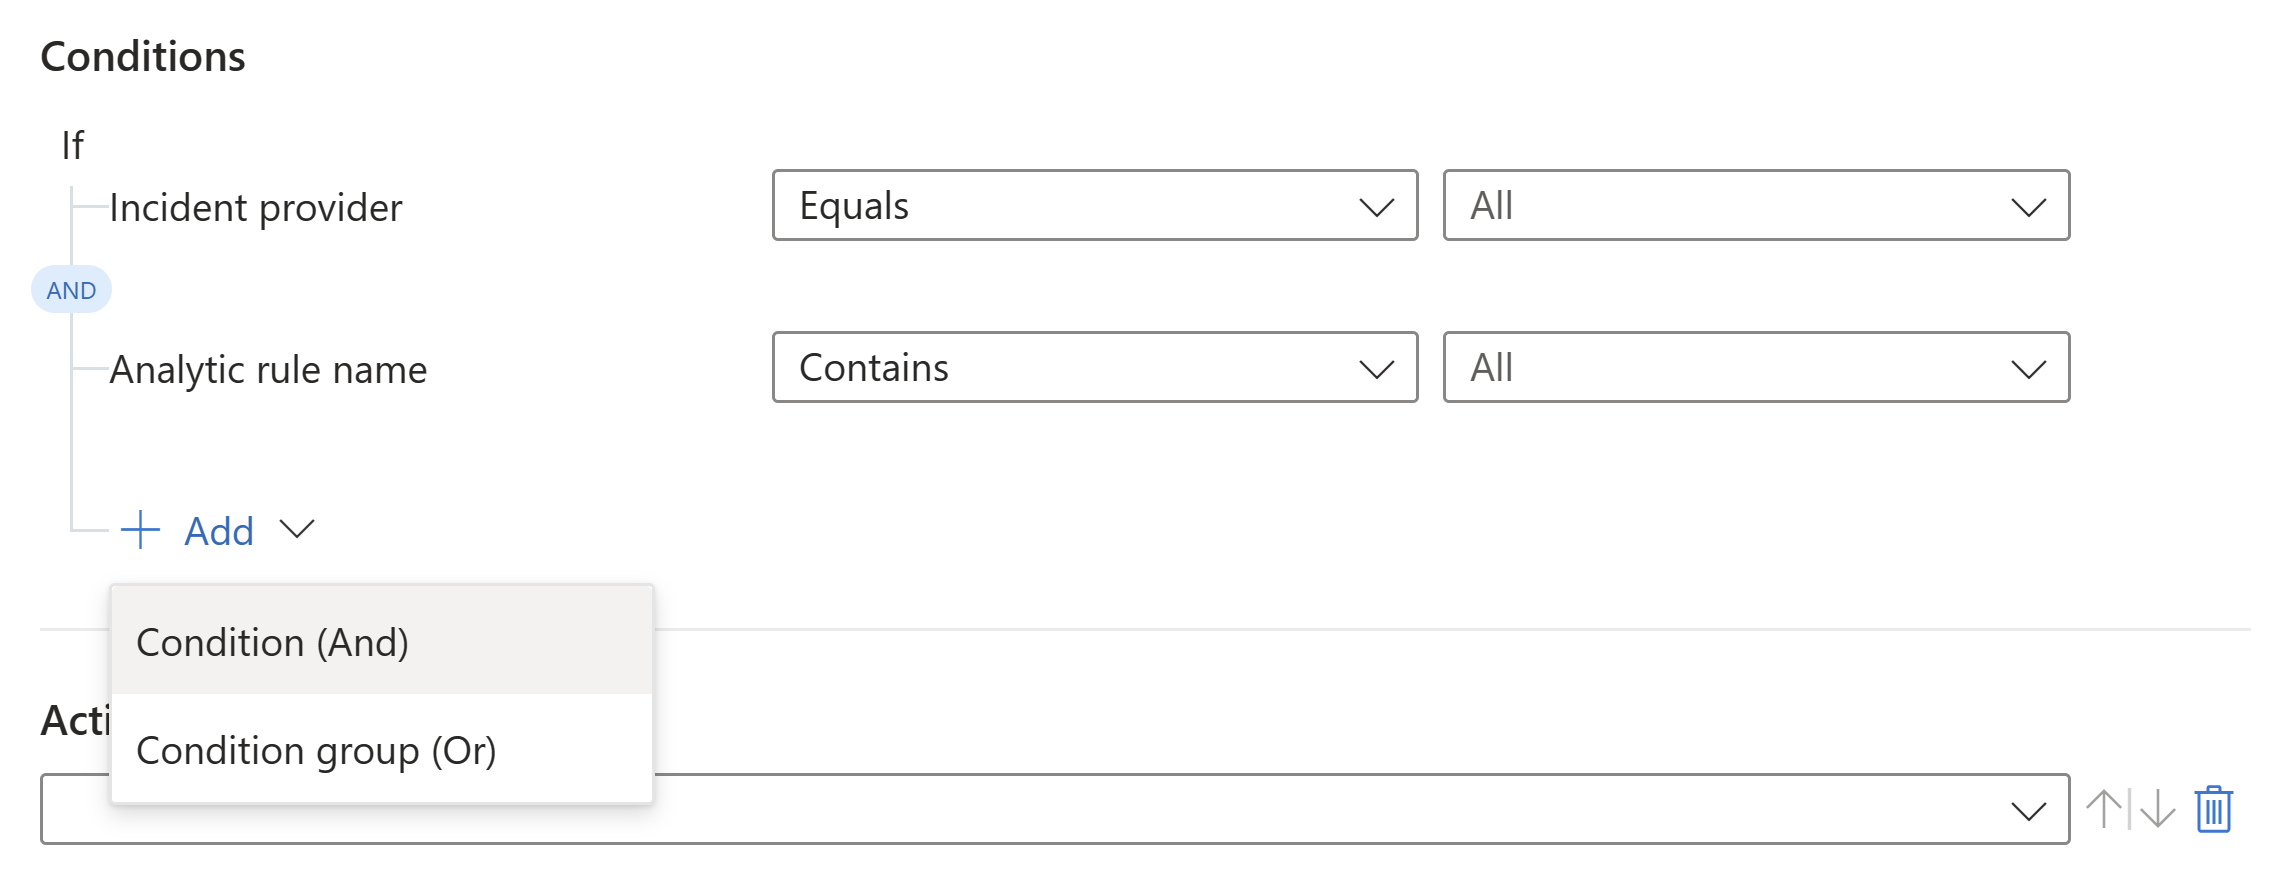Image resolution: width=2286 pixels, height=874 pixels.
Task: Click the AND connector badge
Action: click(71, 289)
